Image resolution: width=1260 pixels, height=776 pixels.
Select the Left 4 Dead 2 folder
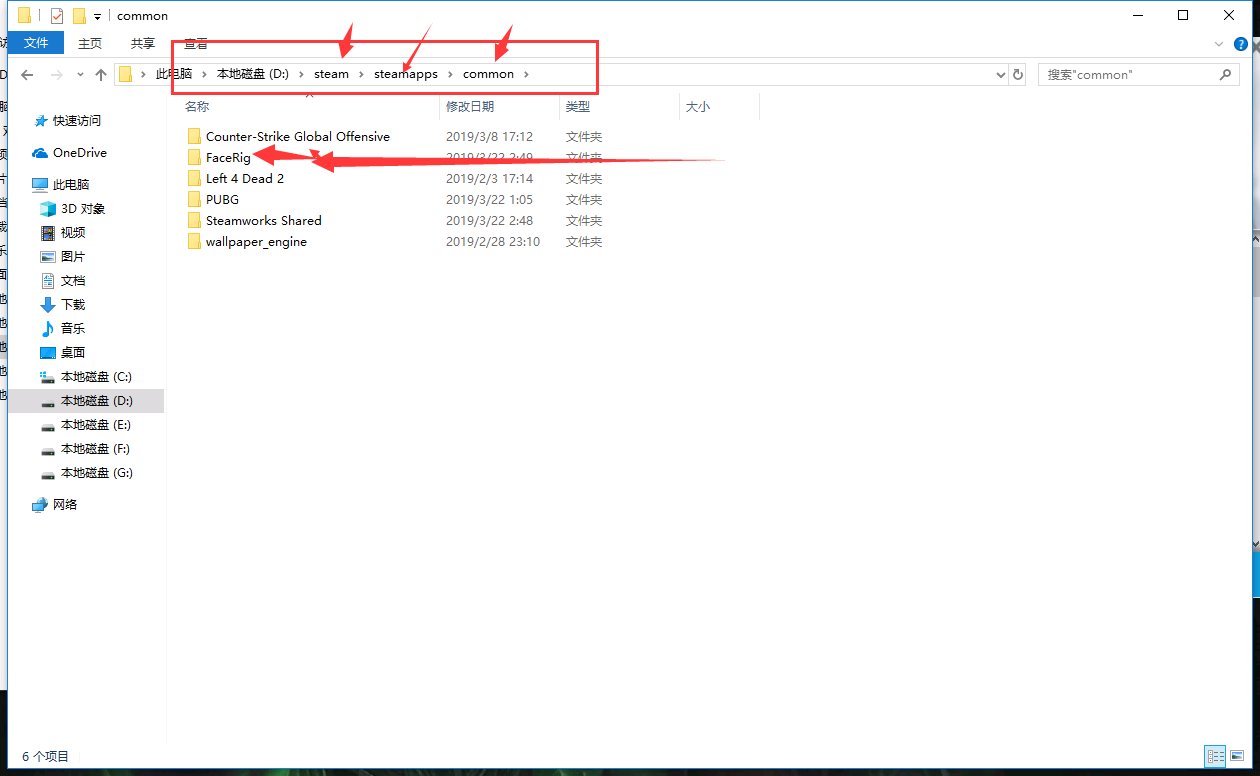tap(245, 178)
